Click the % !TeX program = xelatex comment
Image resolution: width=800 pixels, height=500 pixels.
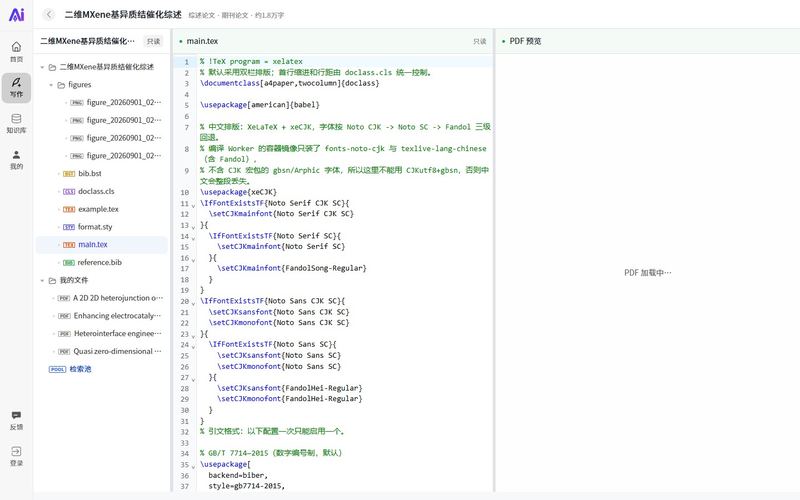click(251, 62)
